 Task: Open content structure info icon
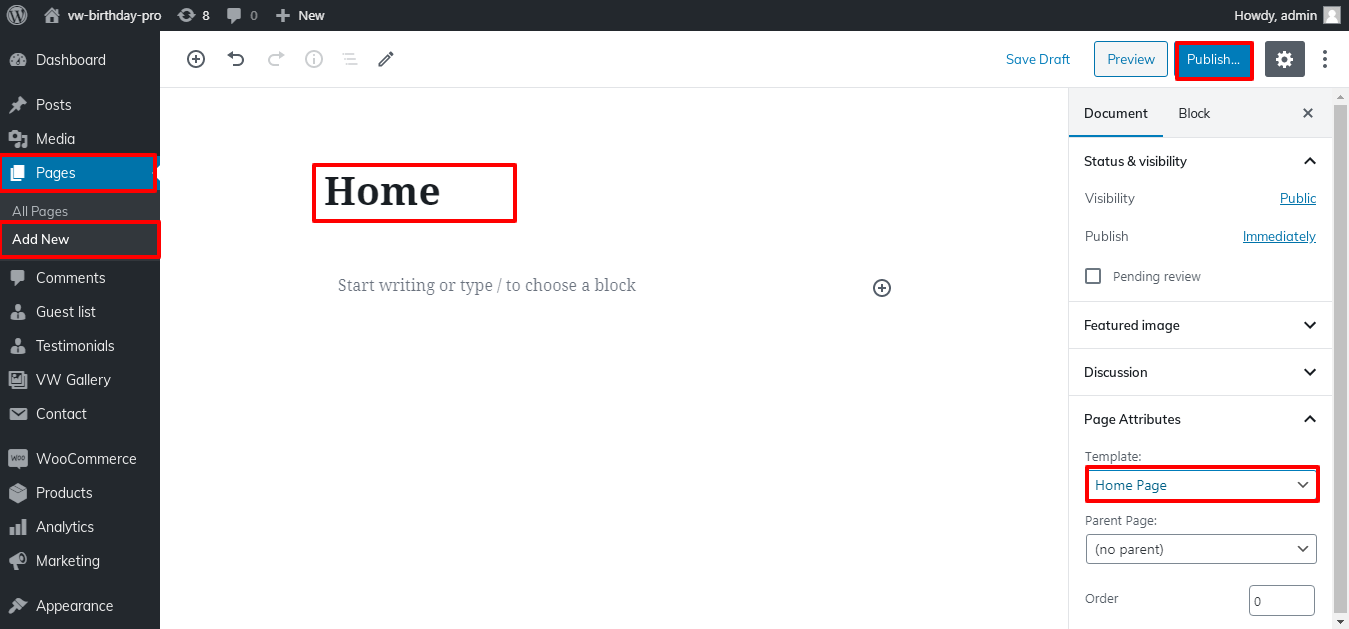[x=314, y=59]
